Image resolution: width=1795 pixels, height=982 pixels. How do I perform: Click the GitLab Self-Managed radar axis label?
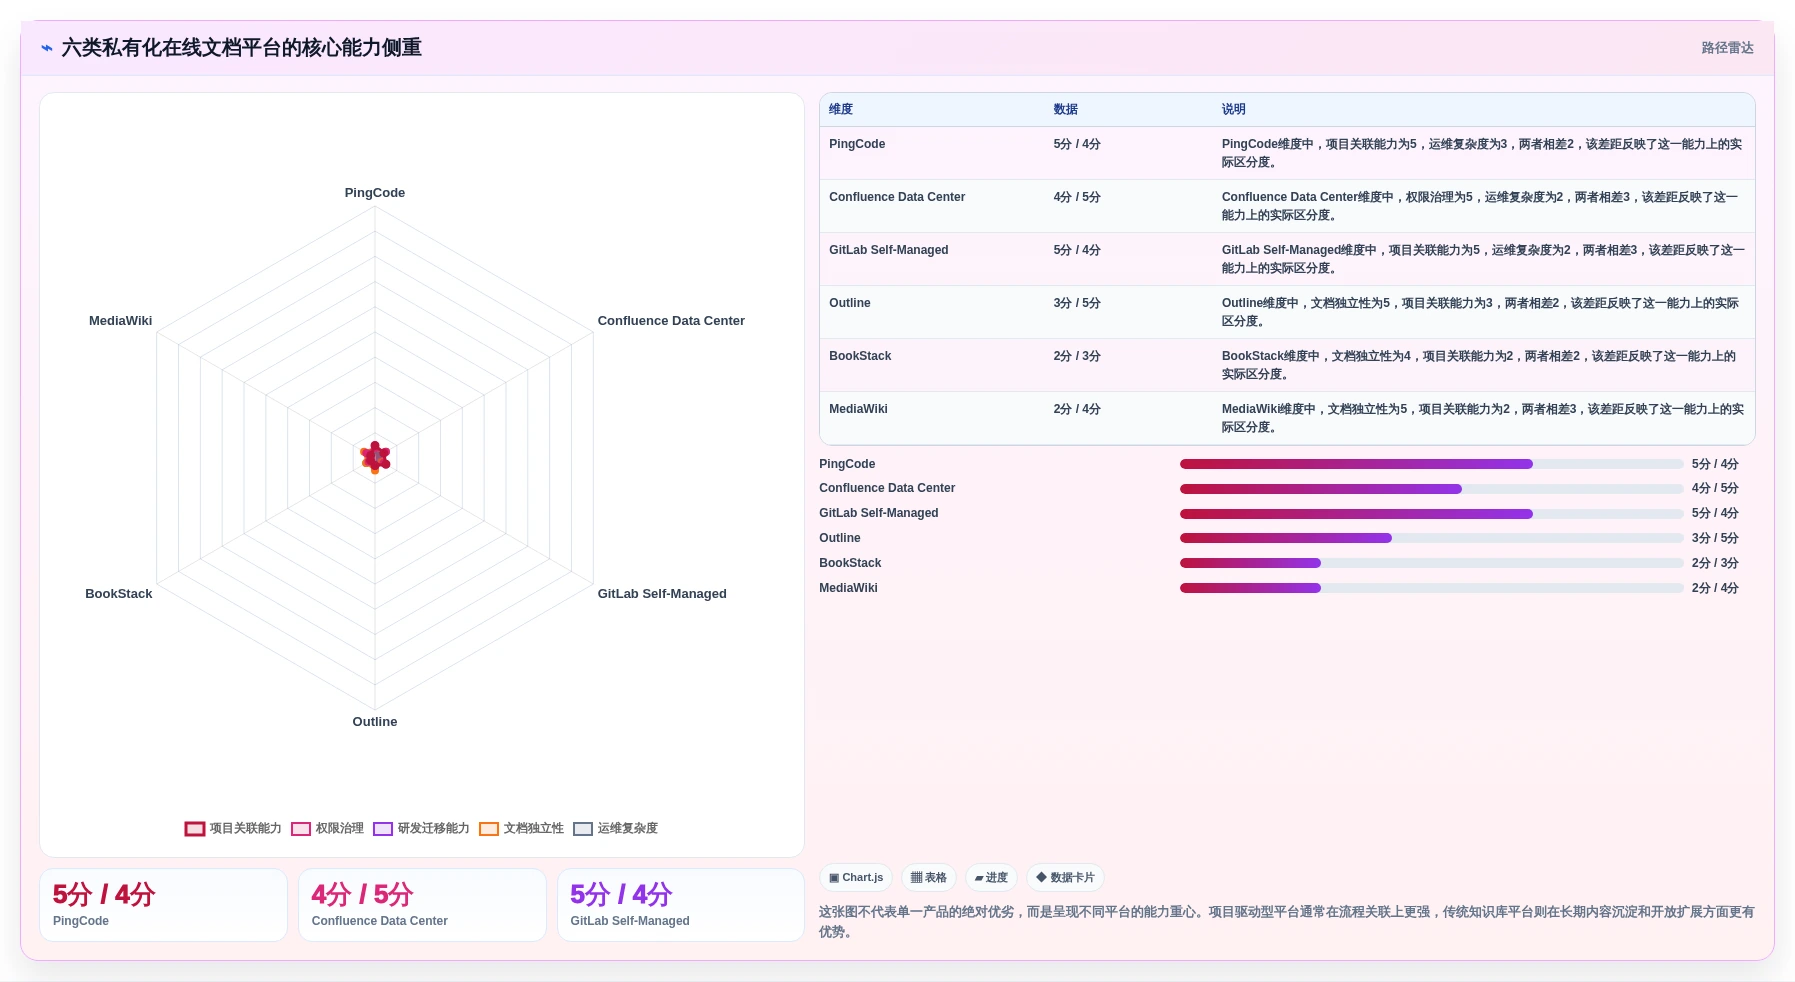(x=662, y=594)
